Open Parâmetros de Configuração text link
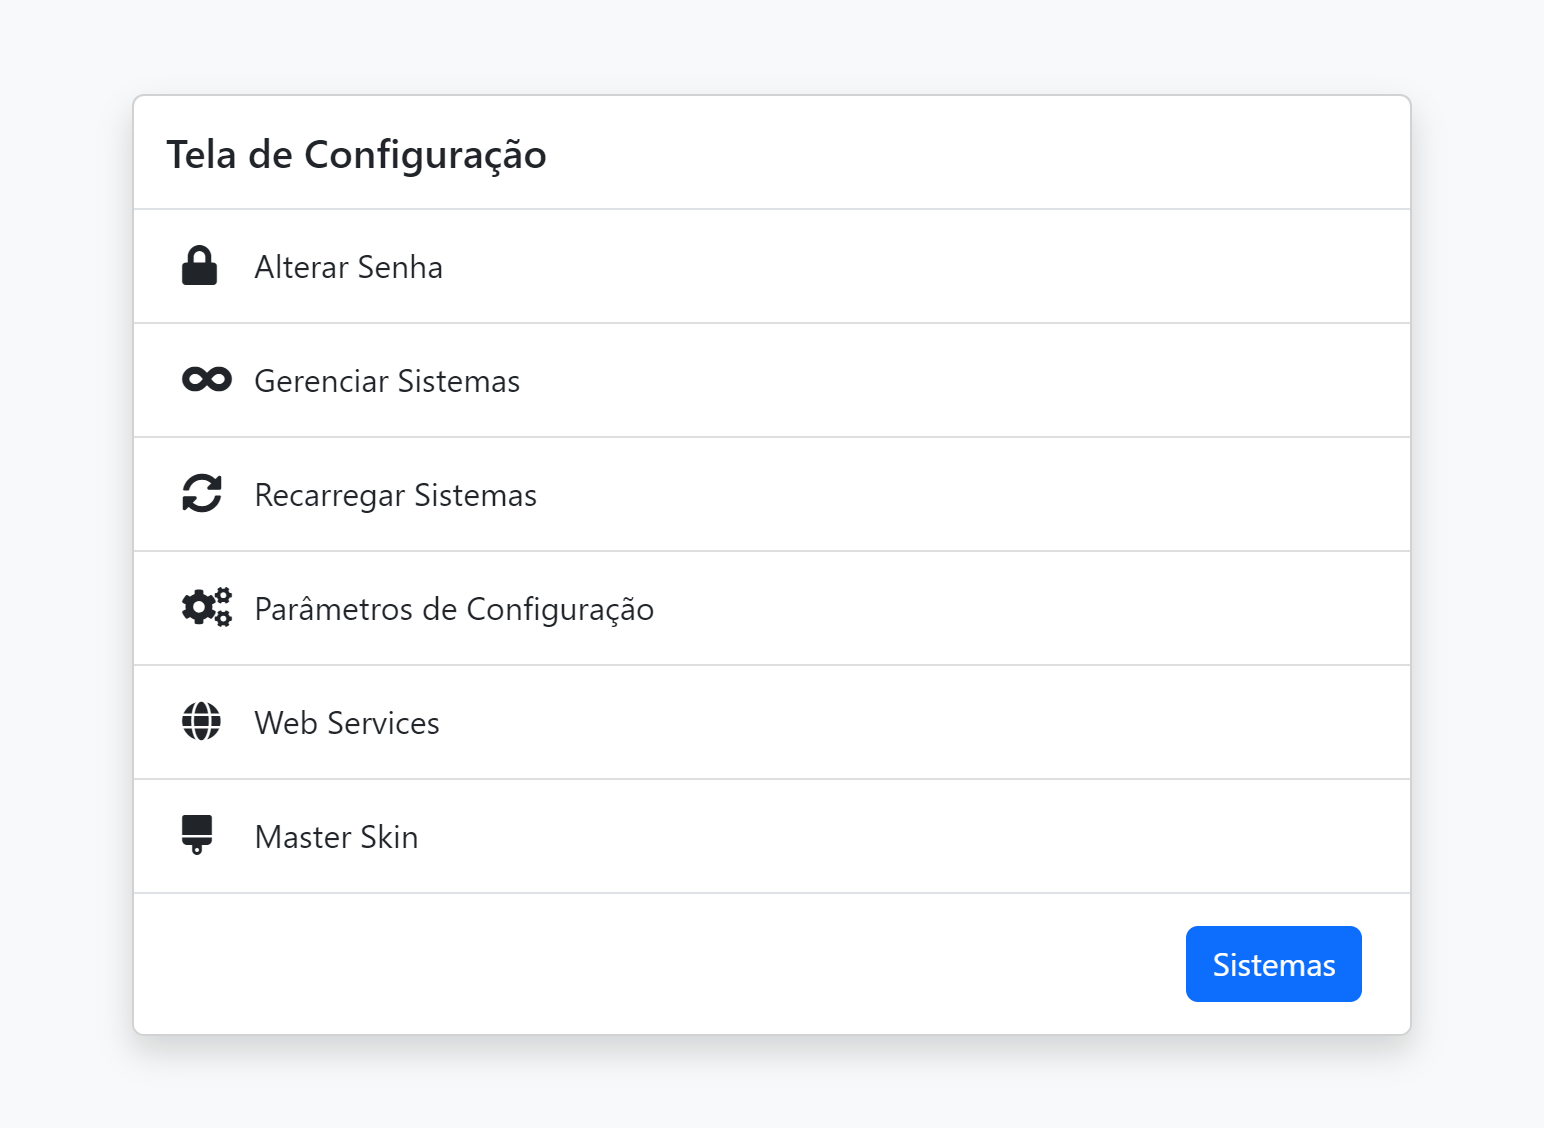1544x1128 pixels. click(x=454, y=609)
